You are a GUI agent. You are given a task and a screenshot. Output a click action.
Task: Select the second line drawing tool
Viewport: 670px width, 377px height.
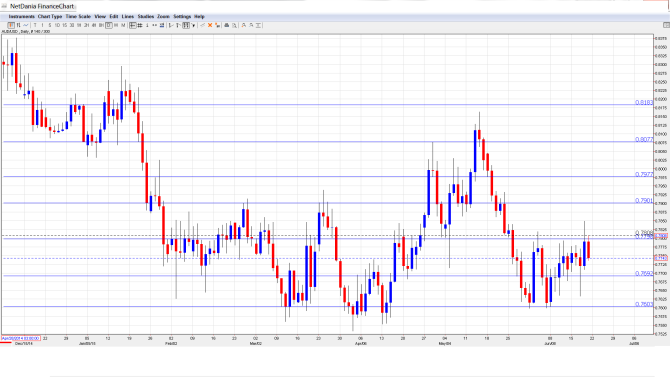point(179,26)
